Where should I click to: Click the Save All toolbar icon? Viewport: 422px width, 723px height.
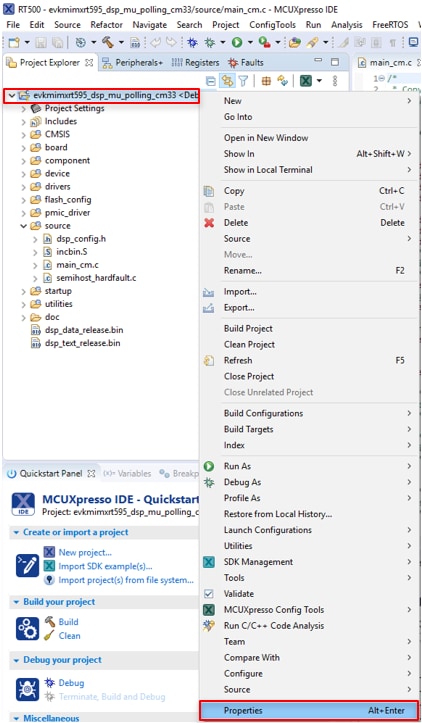point(57,42)
